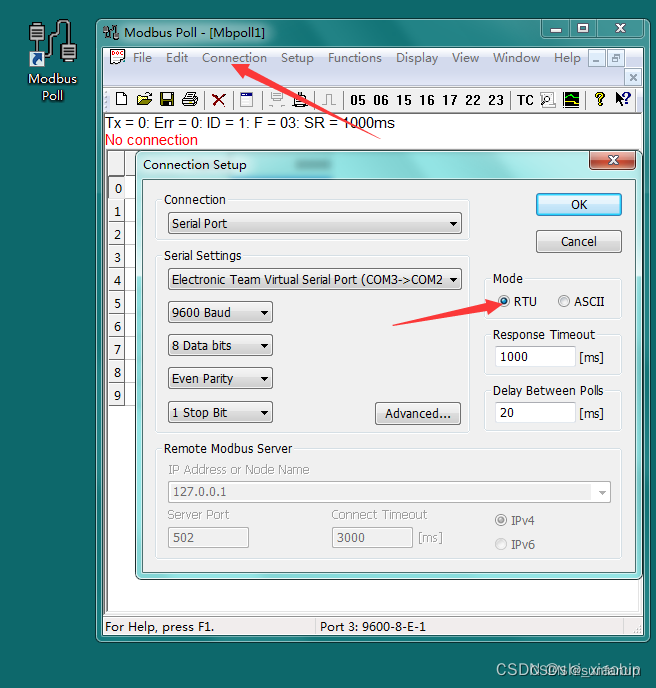The width and height of the screenshot is (656, 688).
Task: Click OK in Connection Setup
Action: click(579, 204)
